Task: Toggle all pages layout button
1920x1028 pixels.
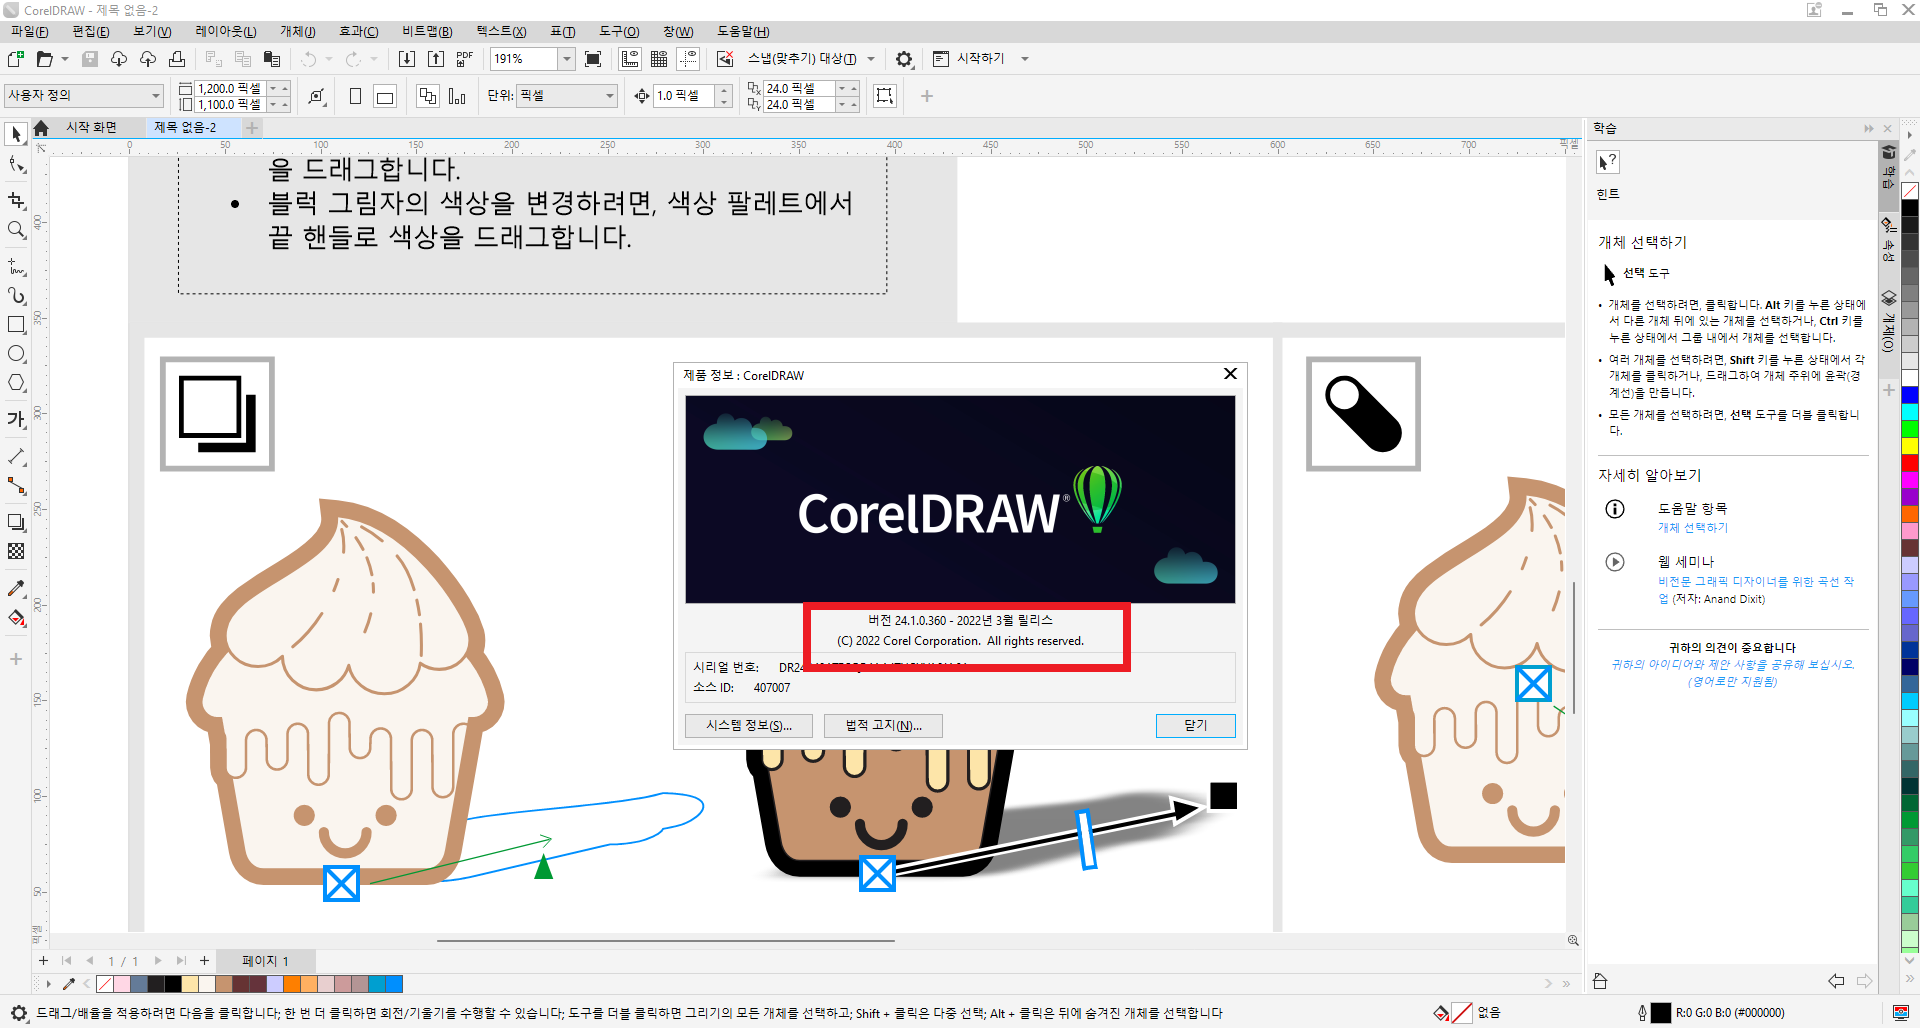Action: tap(428, 96)
